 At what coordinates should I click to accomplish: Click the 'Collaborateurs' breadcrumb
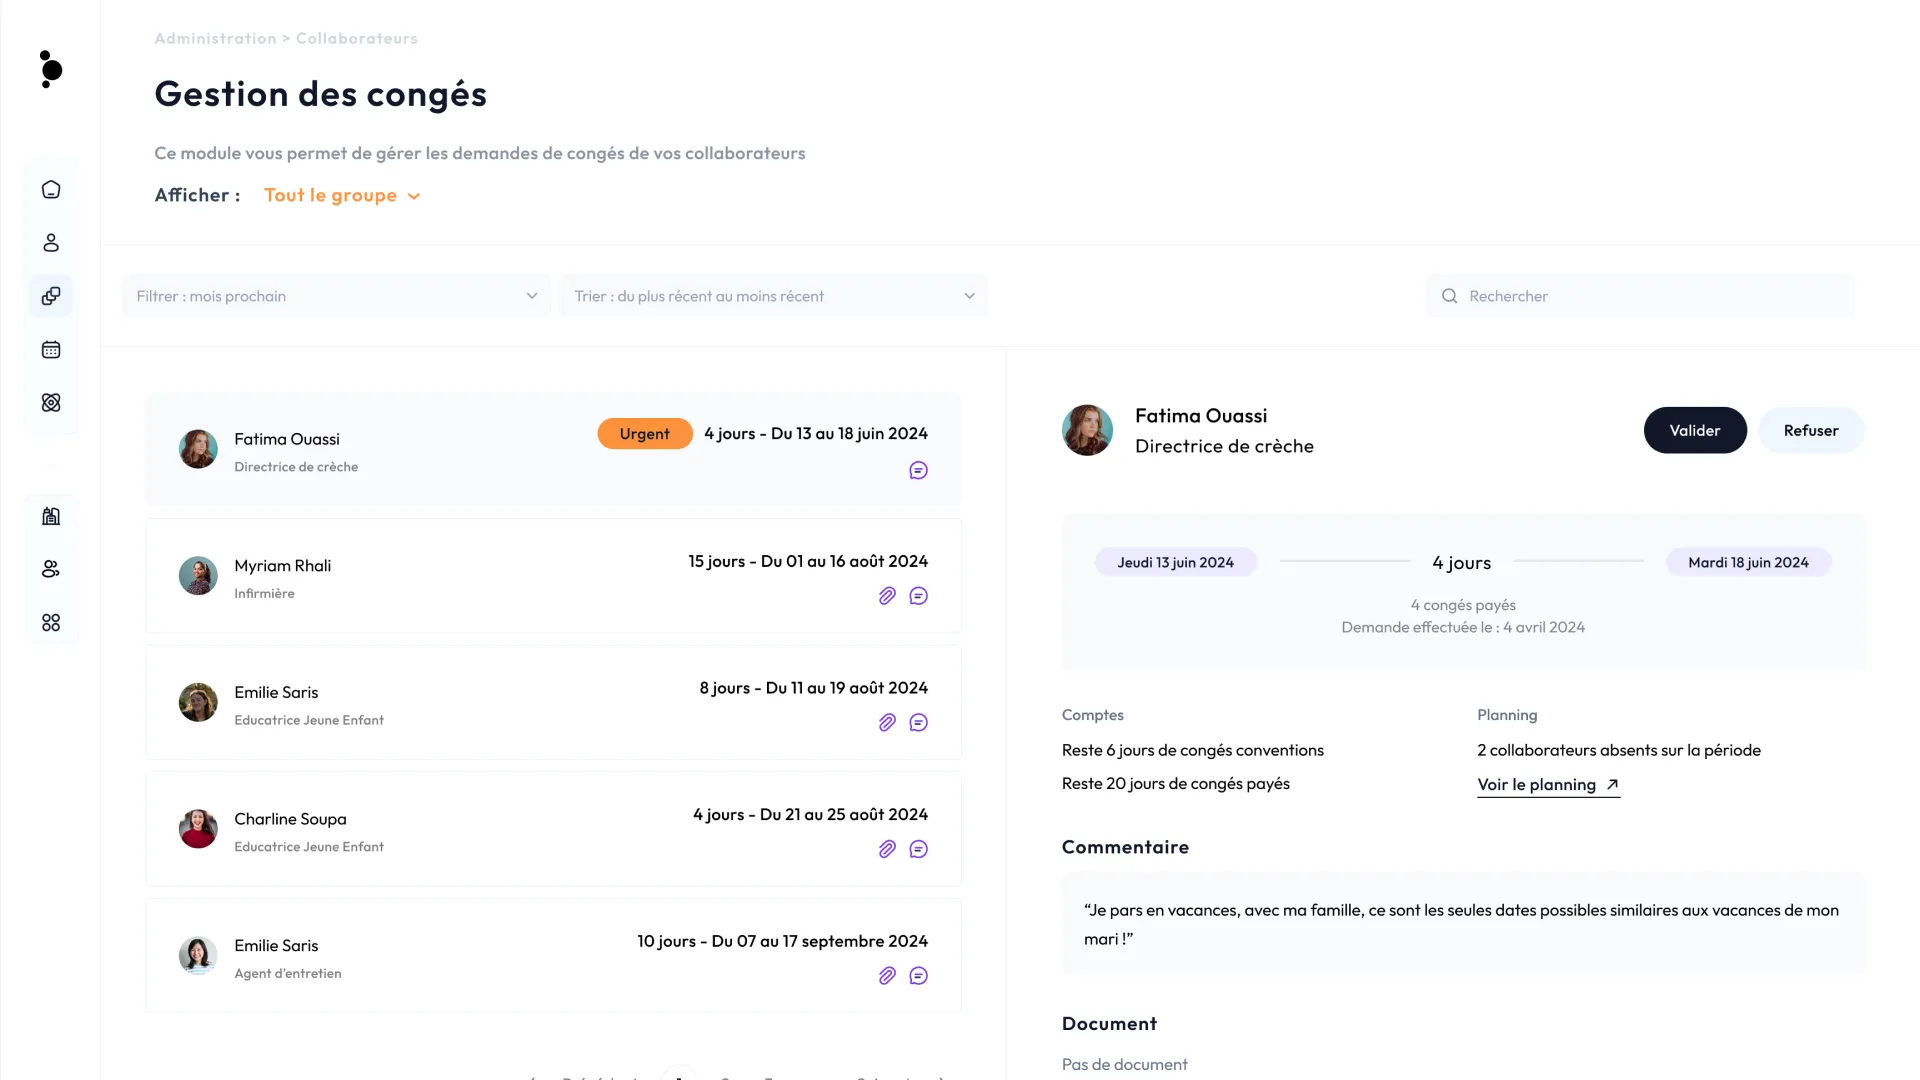coord(356,39)
